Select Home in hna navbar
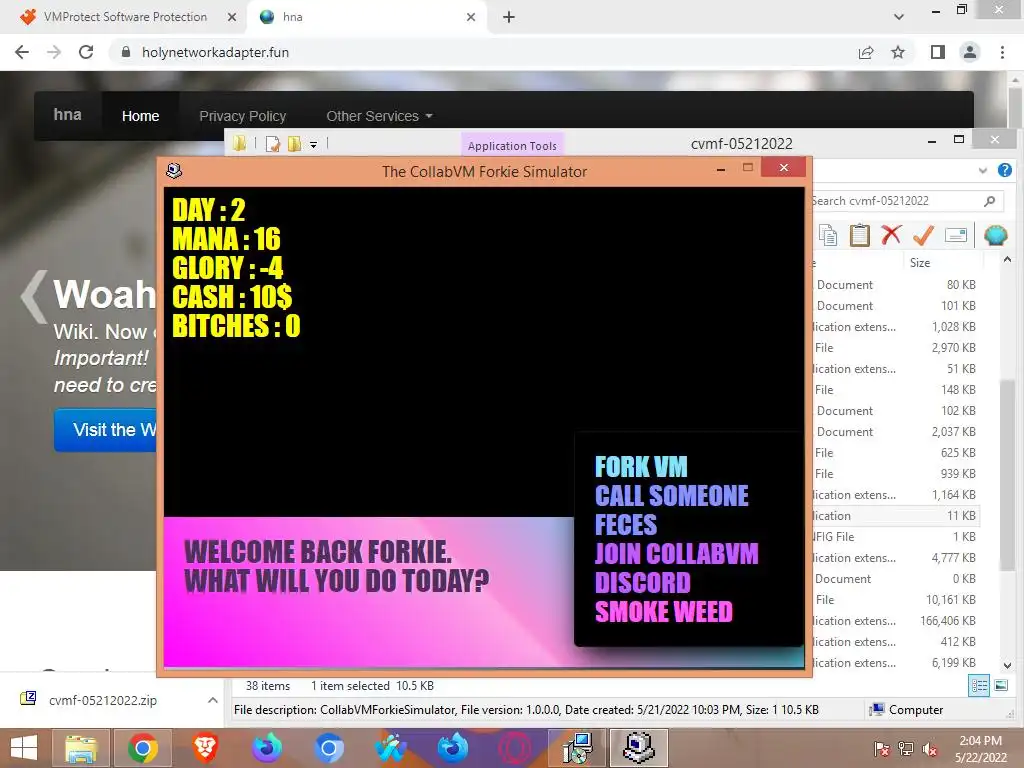1024x768 pixels. click(140, 116)
